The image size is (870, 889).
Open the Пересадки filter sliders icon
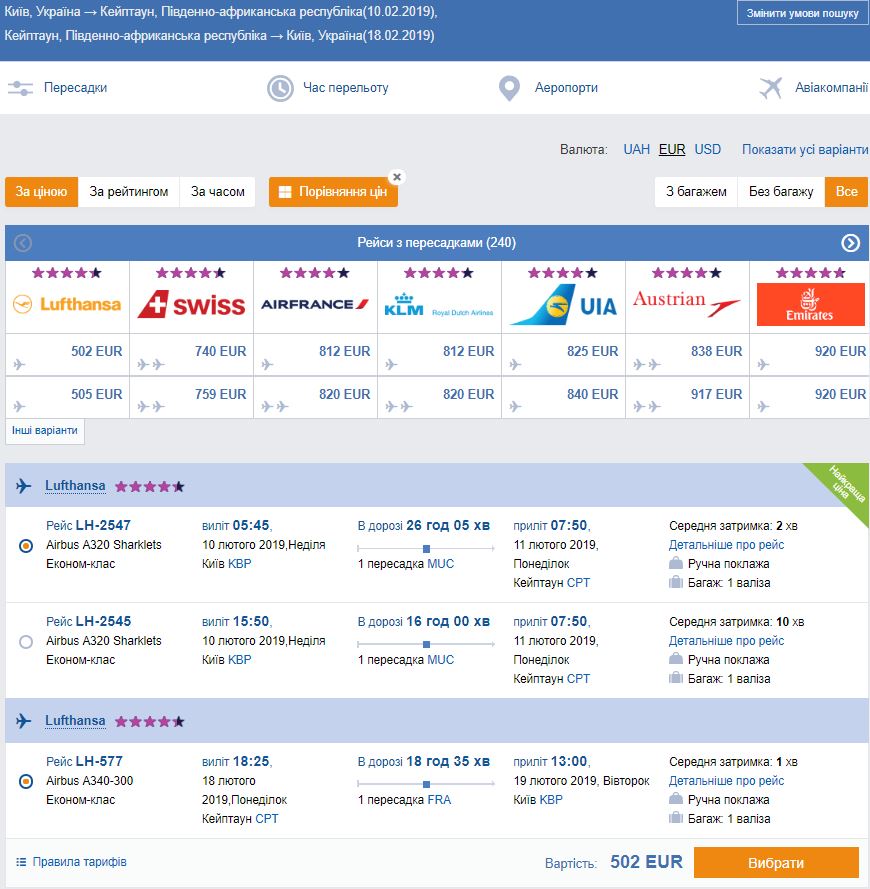pos(20,88)
